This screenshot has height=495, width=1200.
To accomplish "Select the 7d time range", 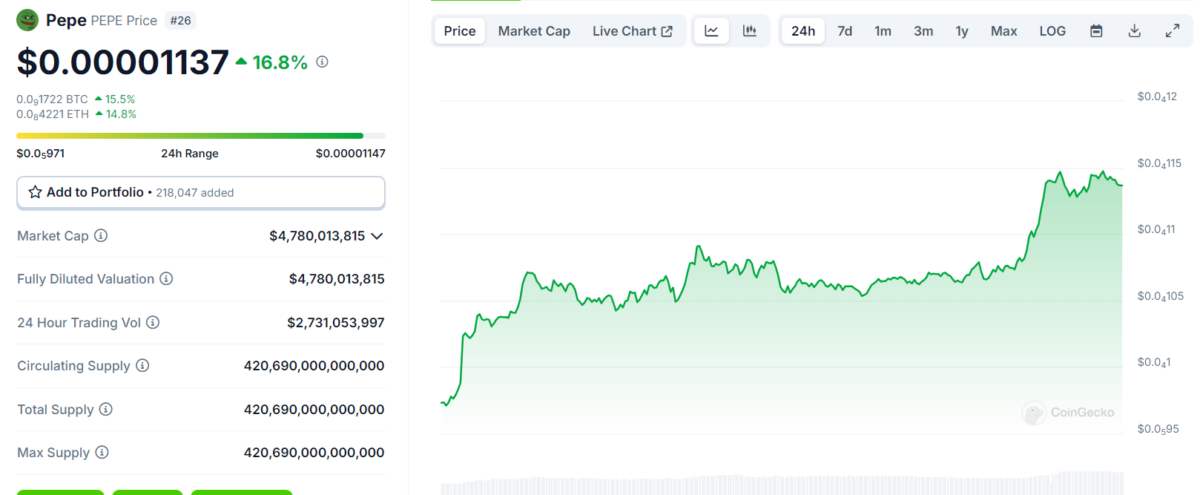I will pyautogui.click(x=845, y=31).
